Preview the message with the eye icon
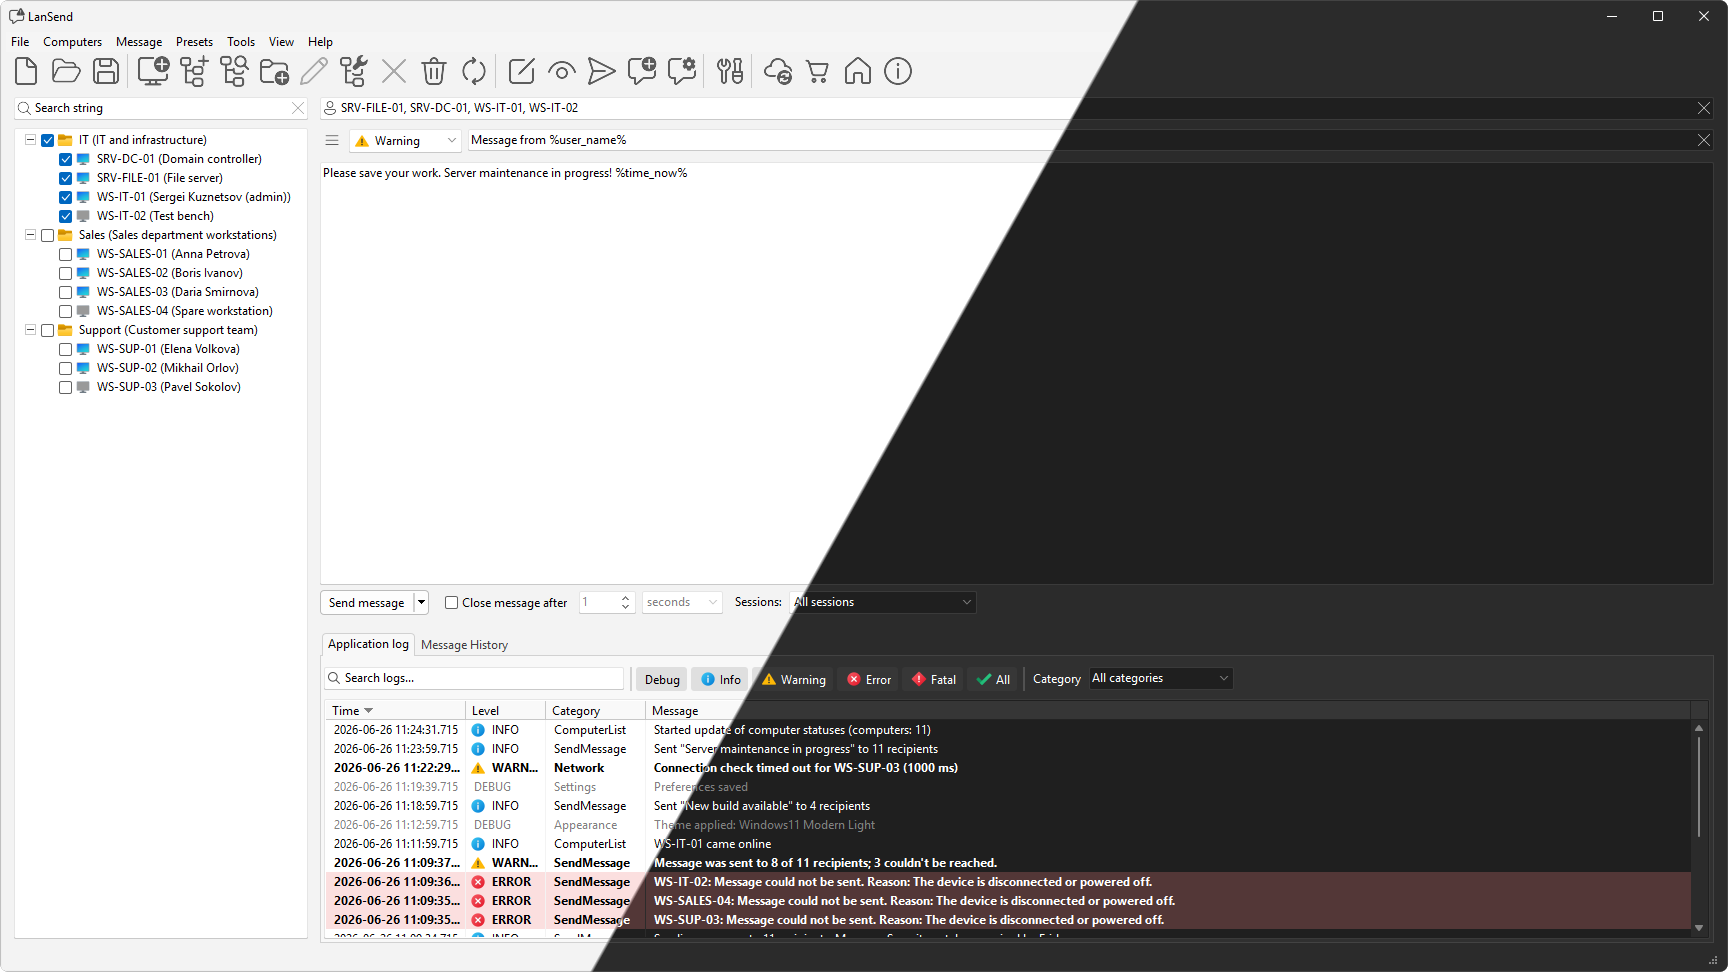Viewport: 1728px width, 972px height. pyautogui.click(x=562, y=71)
